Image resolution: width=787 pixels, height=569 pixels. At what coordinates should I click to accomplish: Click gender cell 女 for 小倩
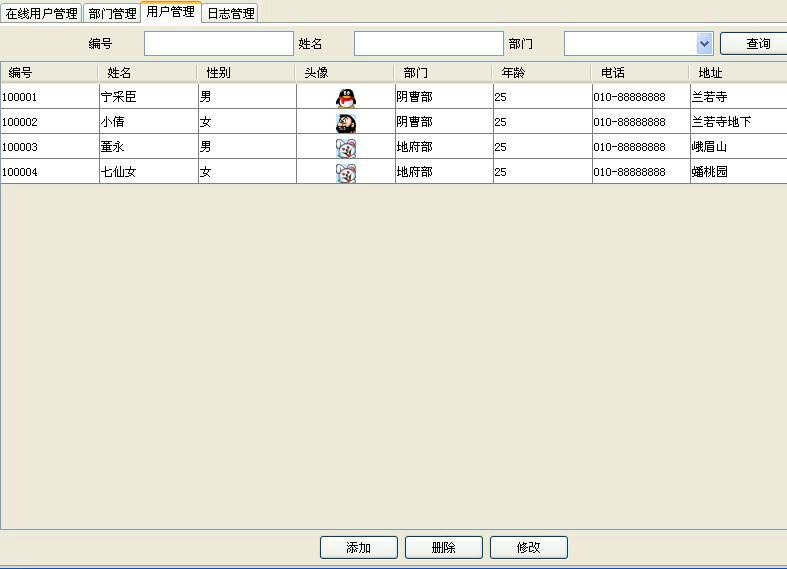[x=247, y=121]
